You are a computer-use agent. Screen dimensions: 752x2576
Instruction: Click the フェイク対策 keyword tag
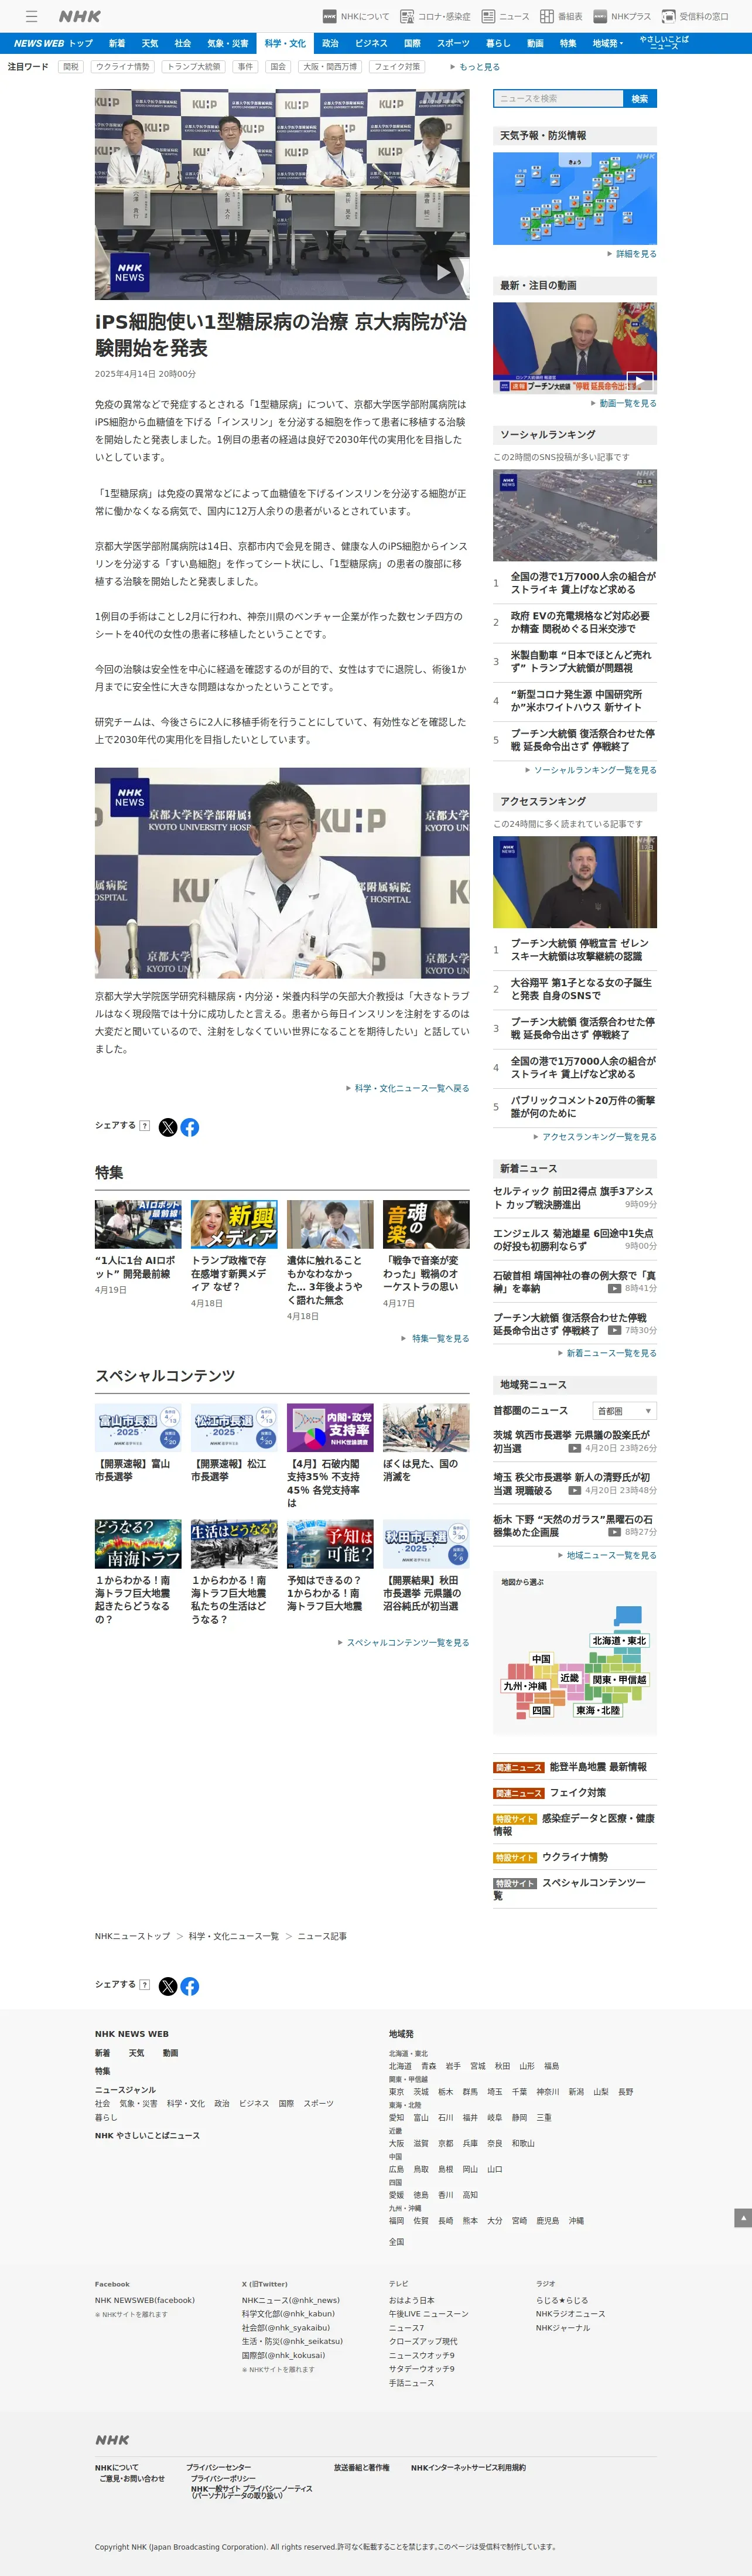coord(397,67)
